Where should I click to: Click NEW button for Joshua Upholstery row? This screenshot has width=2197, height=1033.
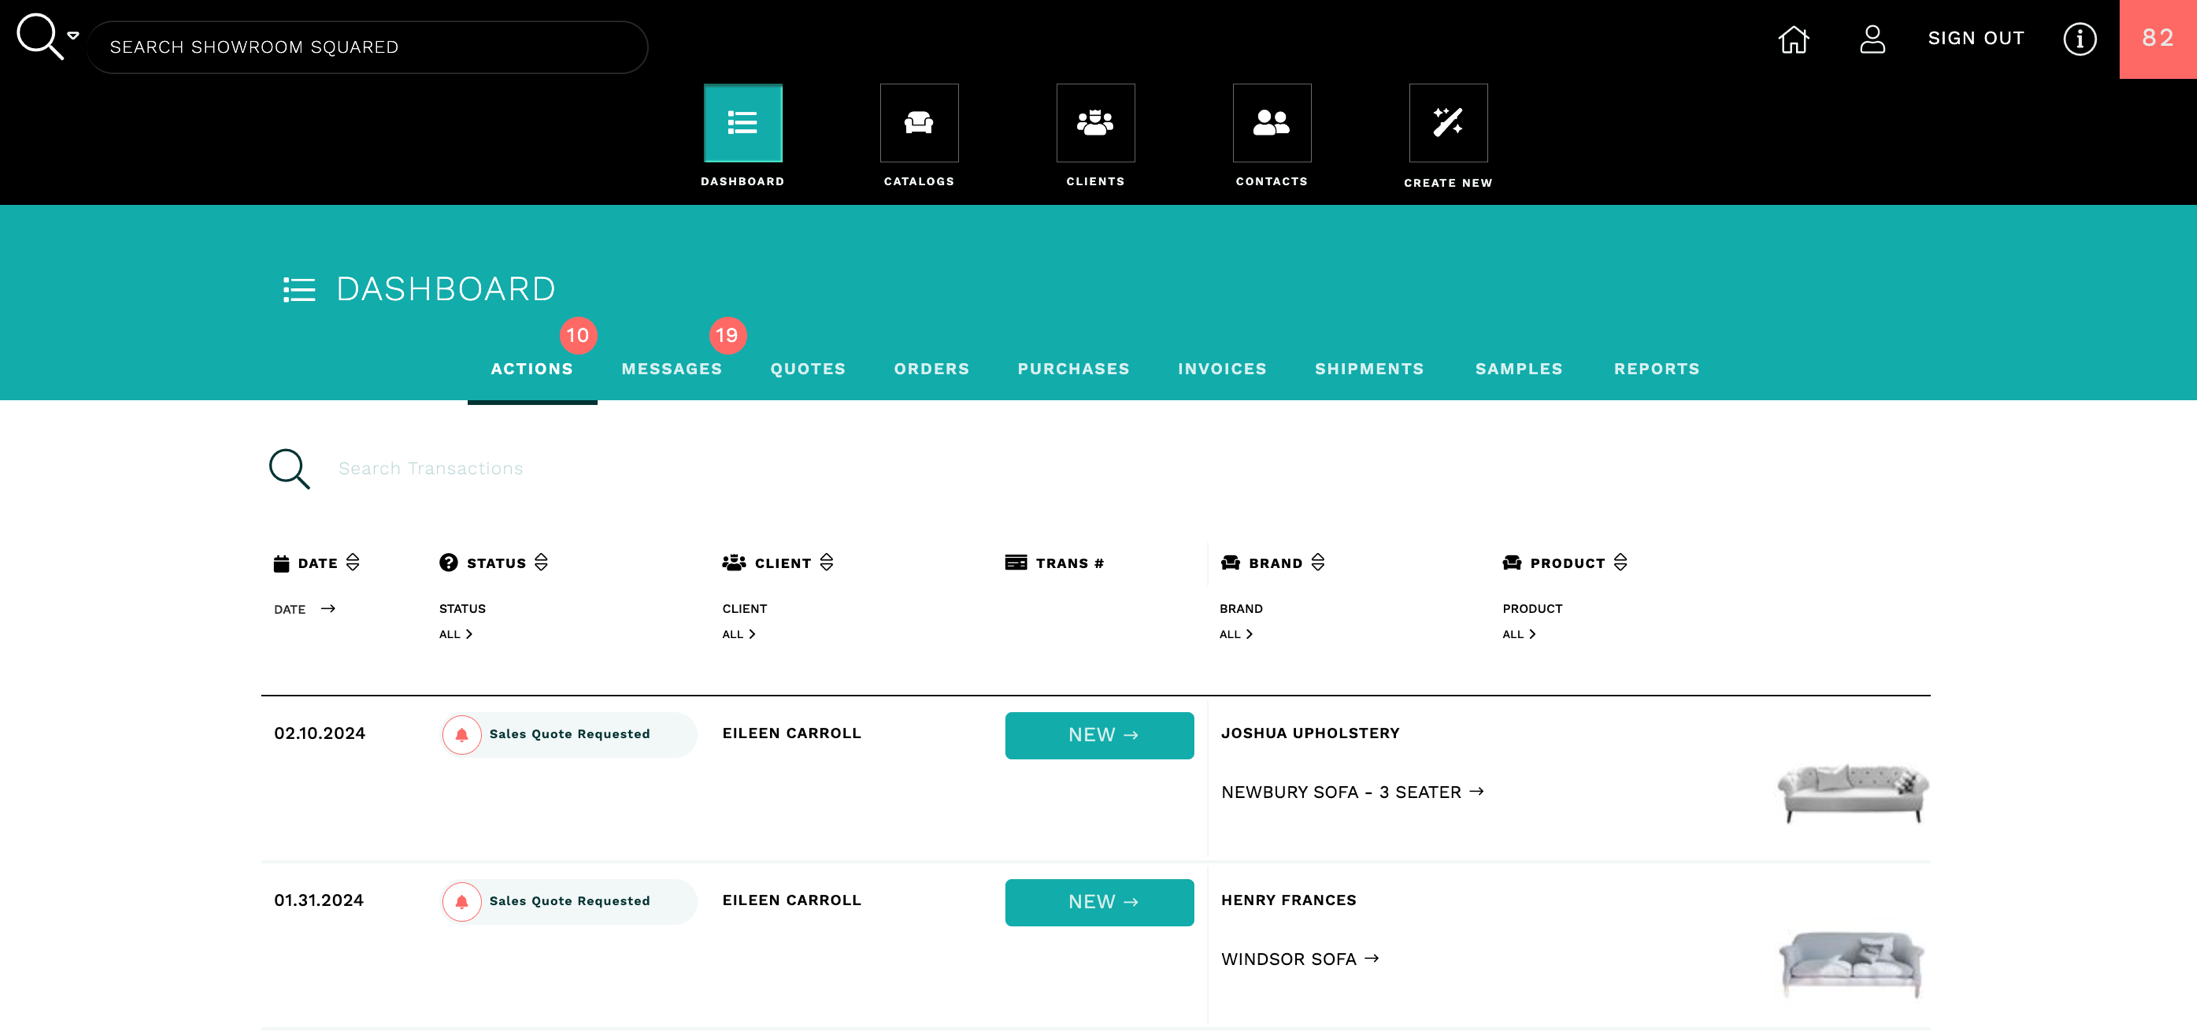pyautogui.click(x=1098, y=735)
